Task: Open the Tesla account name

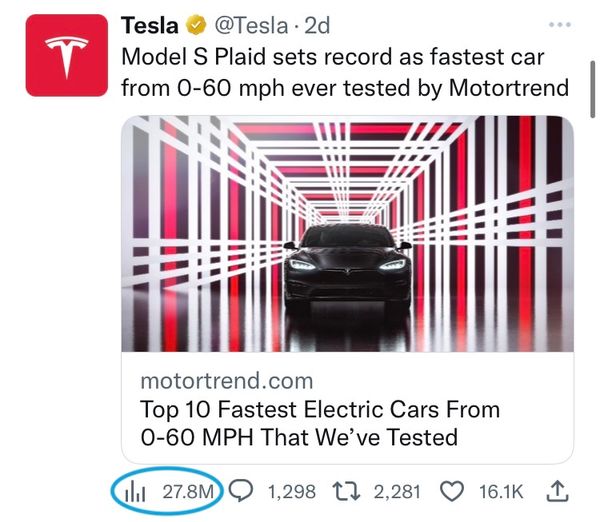Action: [149, 24]
